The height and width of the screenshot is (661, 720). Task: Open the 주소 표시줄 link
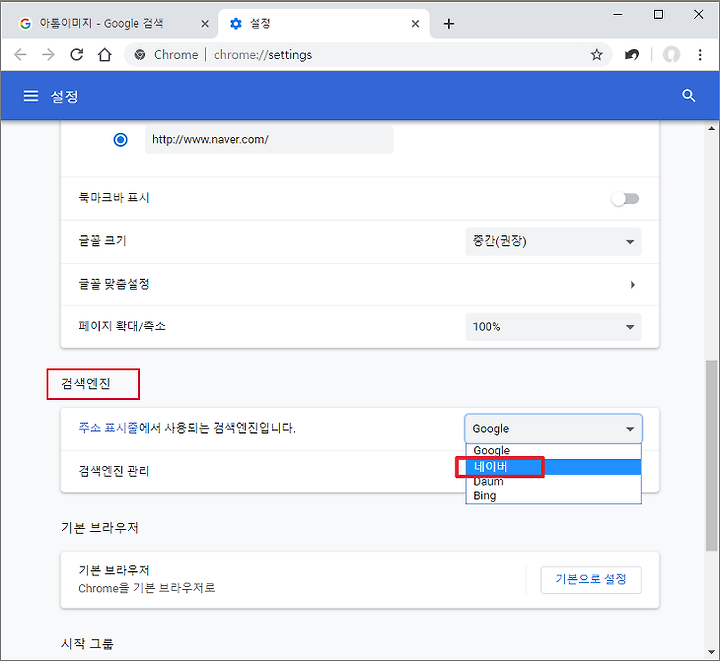coord(108,428)
